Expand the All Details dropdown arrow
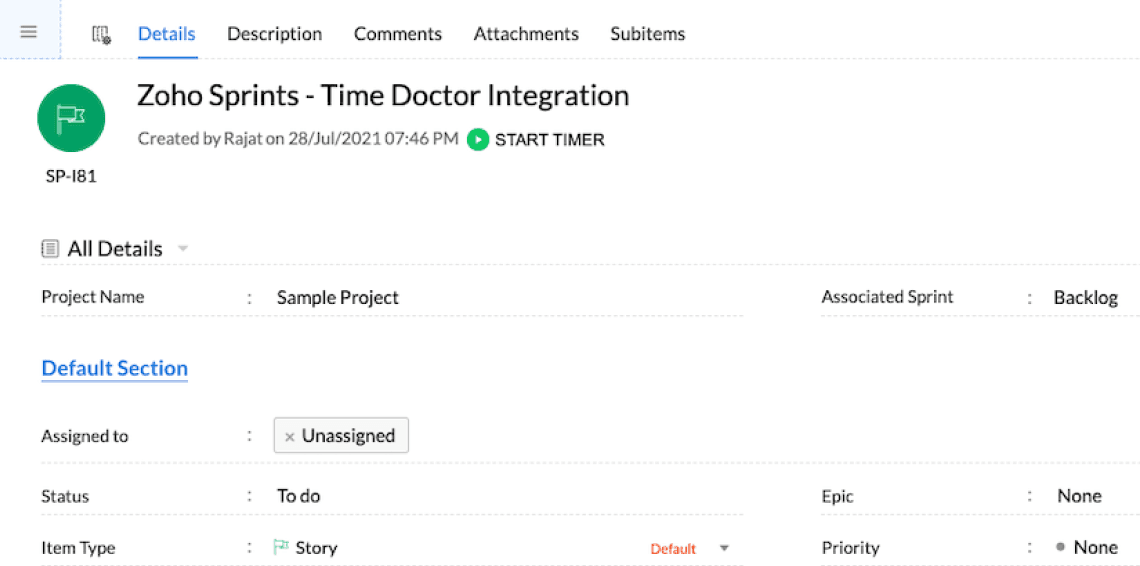 [183, 248]
